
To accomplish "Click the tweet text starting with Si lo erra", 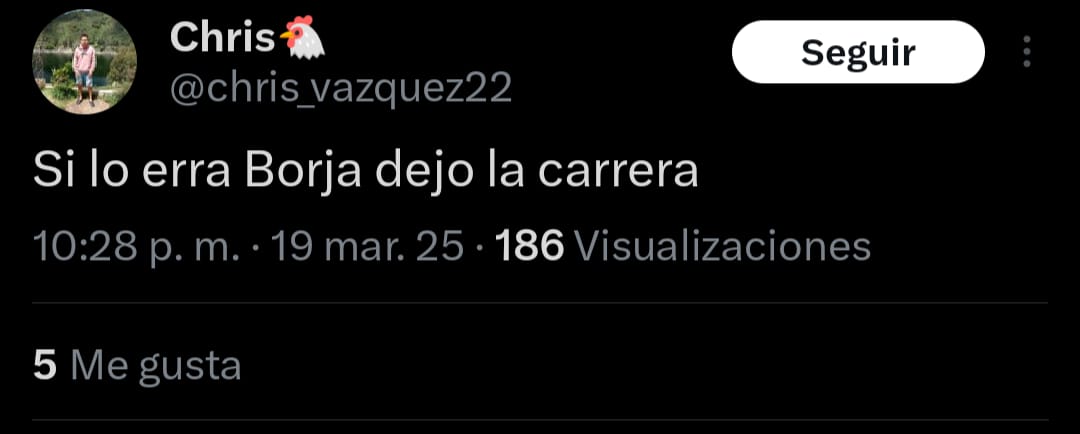I will [x=365, y=173].
